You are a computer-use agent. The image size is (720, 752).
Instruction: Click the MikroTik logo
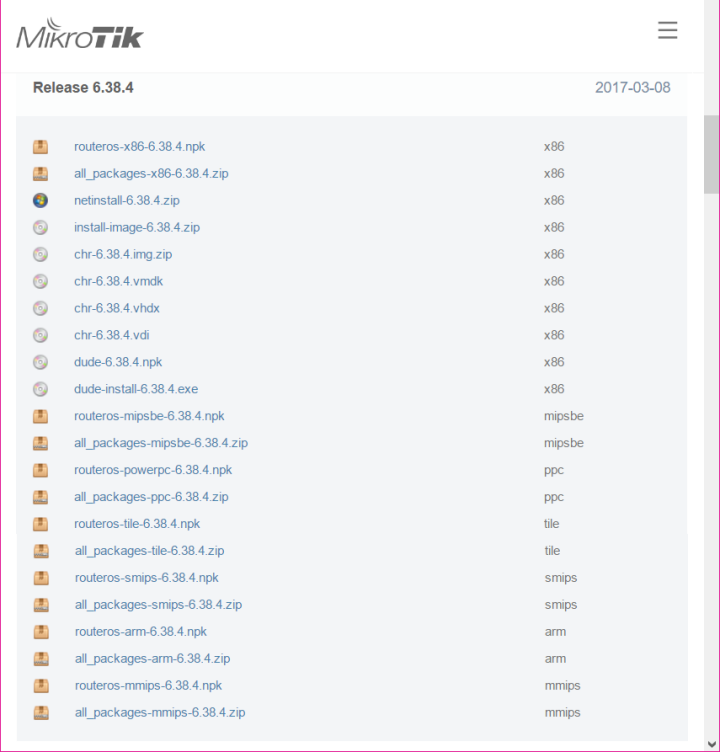point(80,34)
